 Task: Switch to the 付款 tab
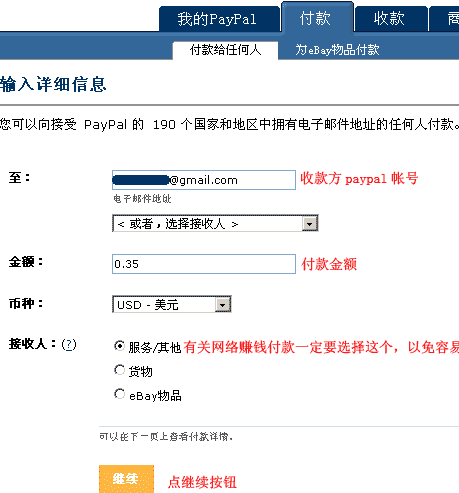click(x=317, y=17)
